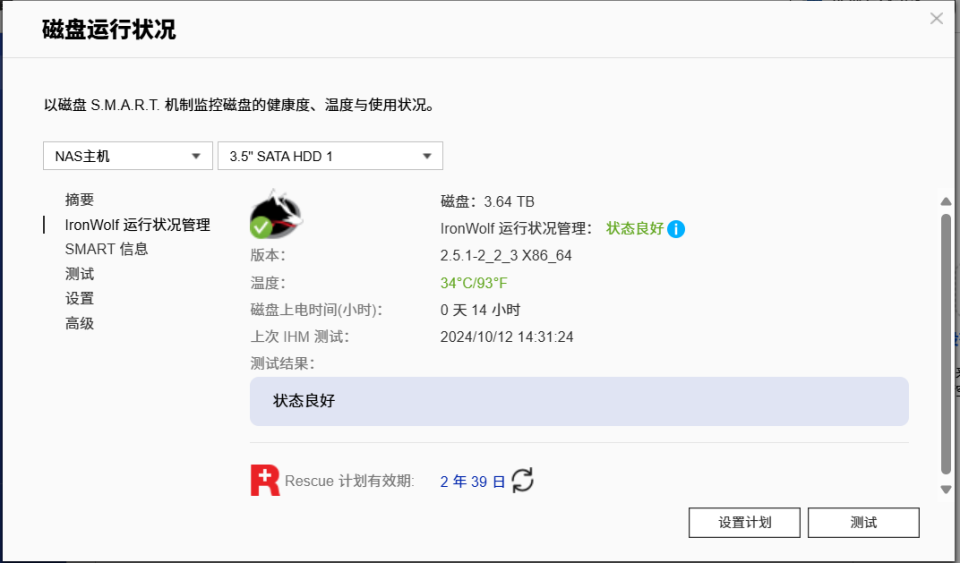Viewport: 960px width, 563px height.
Task: Open the NAS主机 dropdown
Action: pyautogui.click(x=128, y=156)
